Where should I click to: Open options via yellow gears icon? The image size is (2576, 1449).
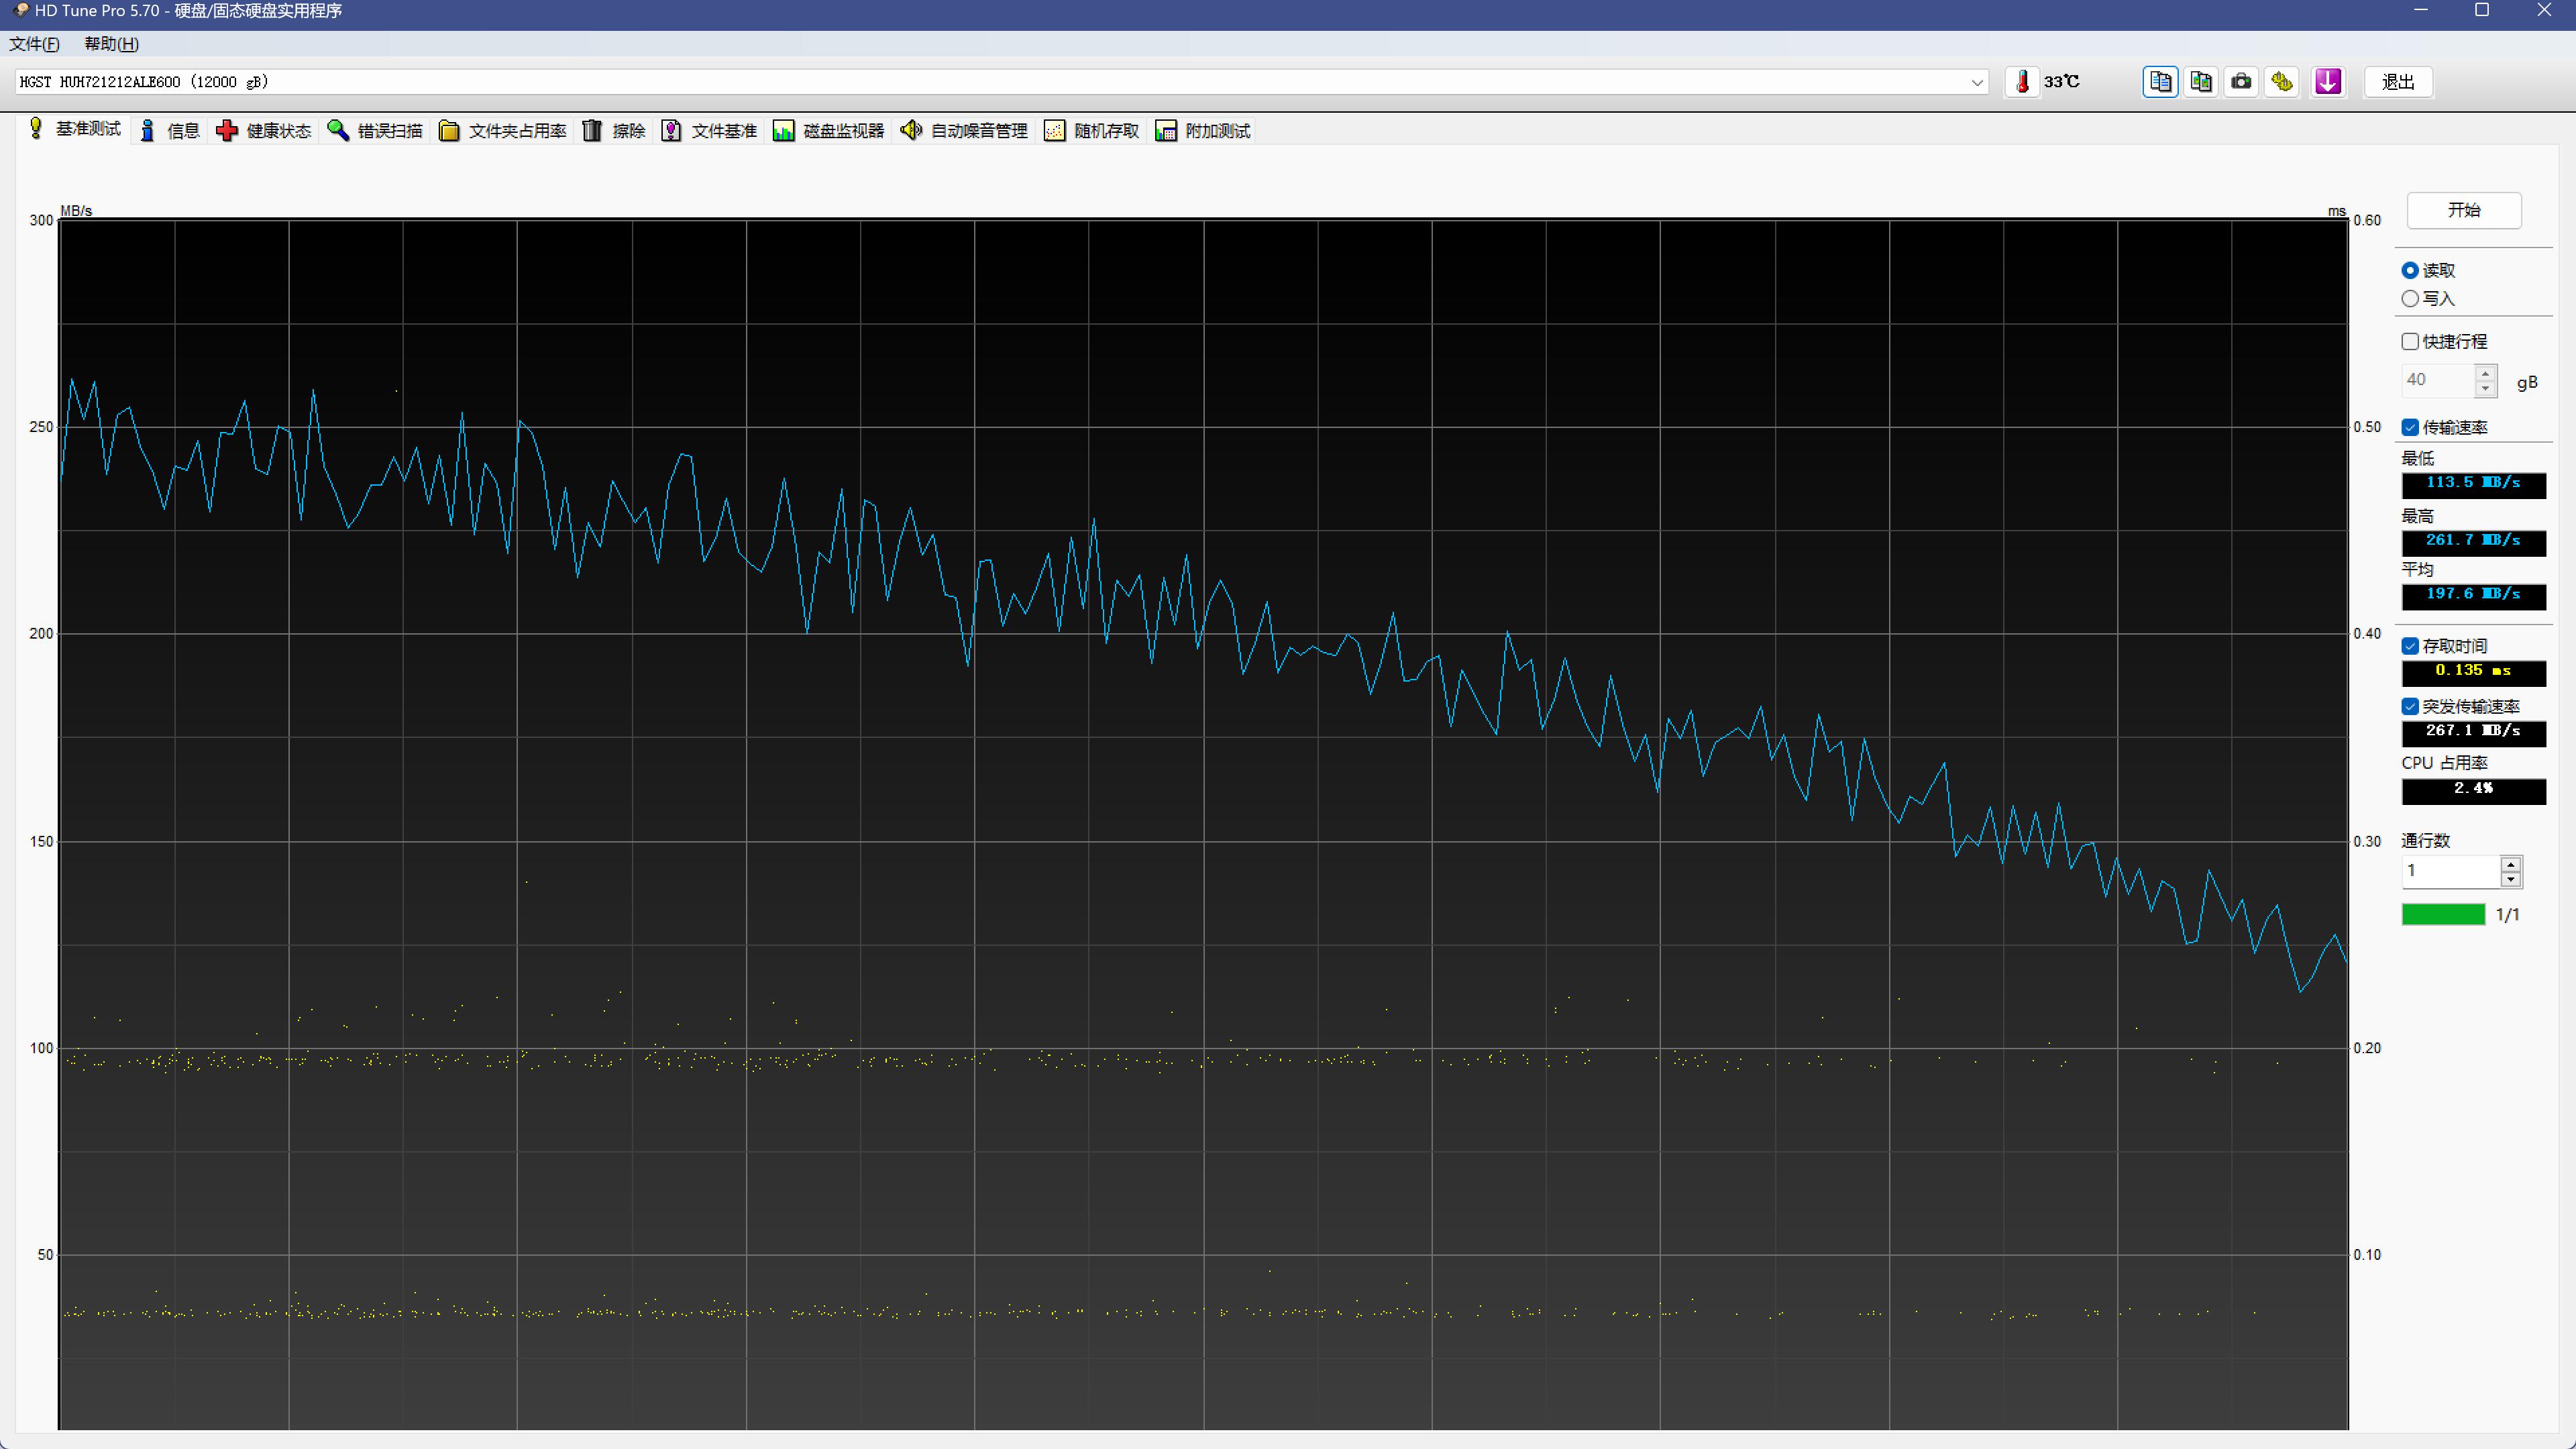coord(2282,82)
